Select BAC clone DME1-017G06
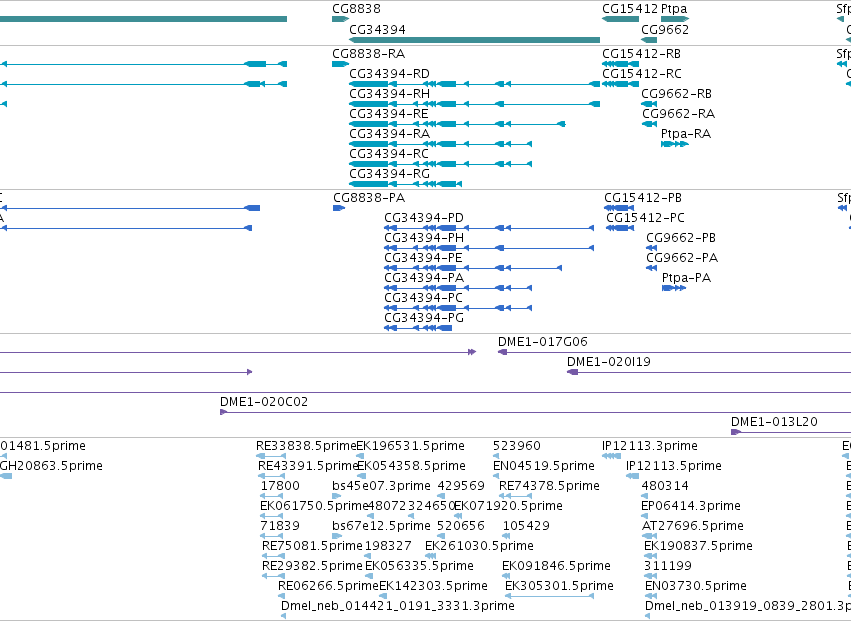 543,342
